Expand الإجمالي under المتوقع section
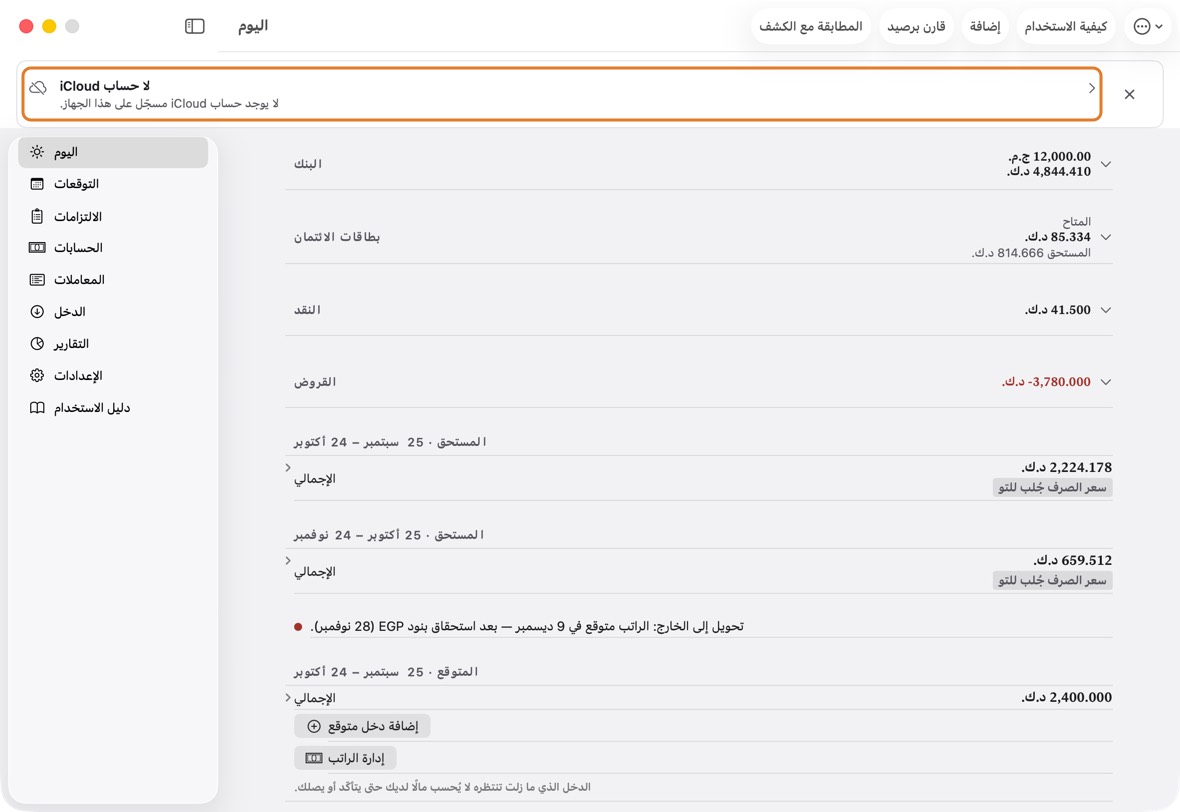The width and height of the screenshot is (1180, 812). coord(288,698)
